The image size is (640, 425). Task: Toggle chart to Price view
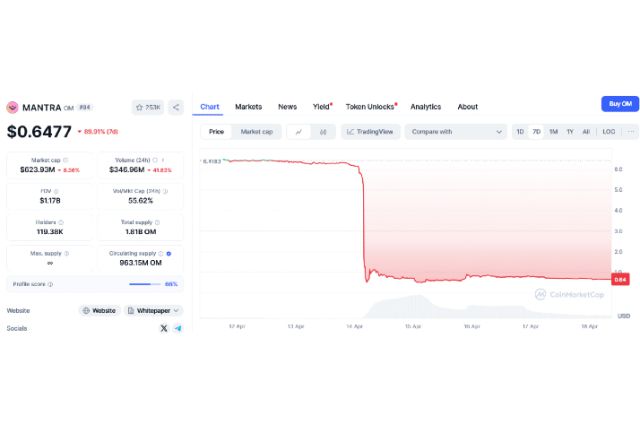[216, 132]
